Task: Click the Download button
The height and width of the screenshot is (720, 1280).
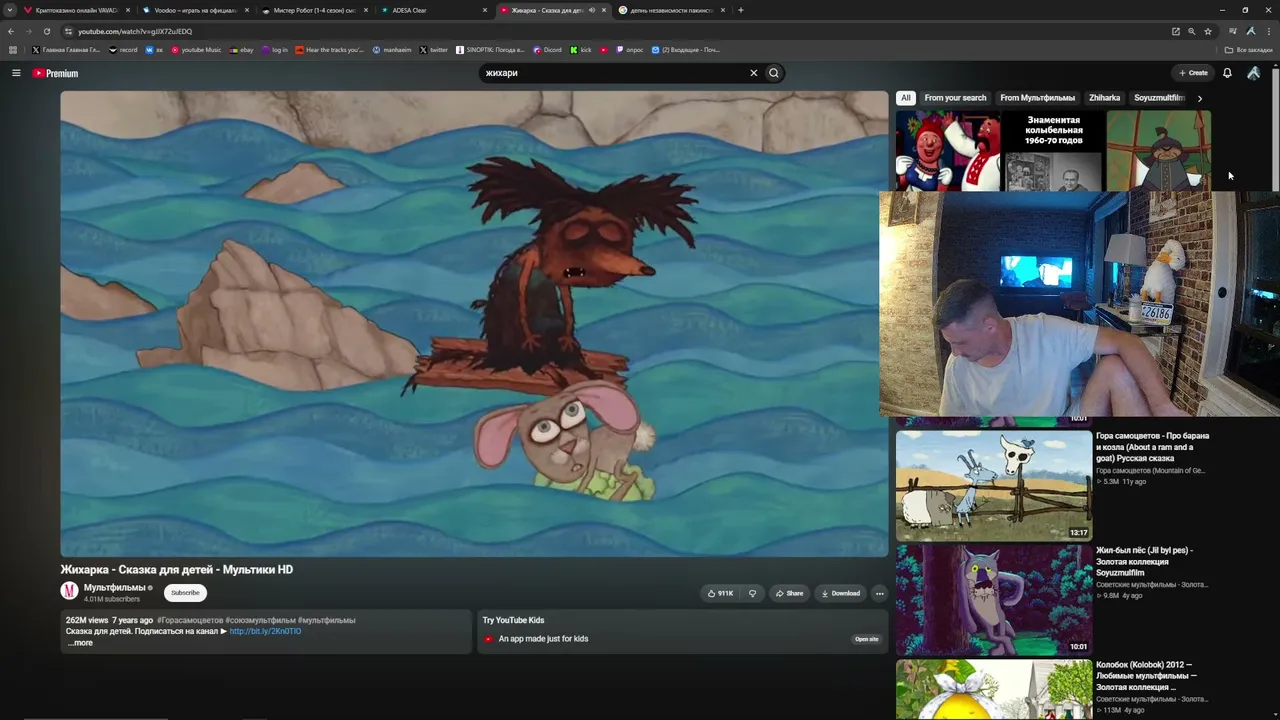Action: click(x=840, y=593)
